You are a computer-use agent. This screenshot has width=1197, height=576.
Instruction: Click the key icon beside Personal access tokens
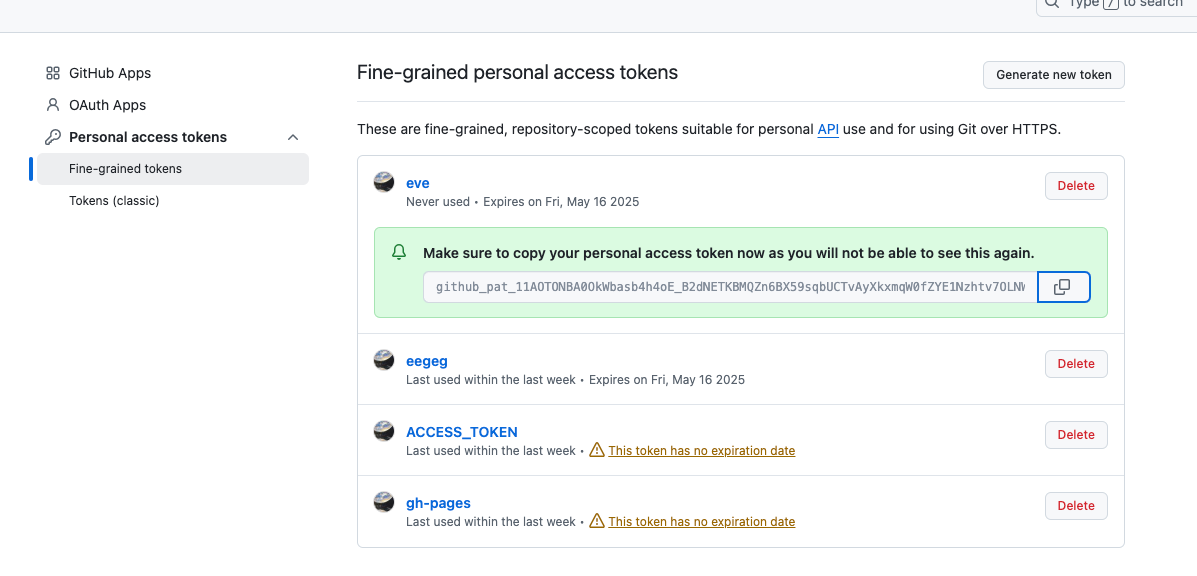pos(53,137)
